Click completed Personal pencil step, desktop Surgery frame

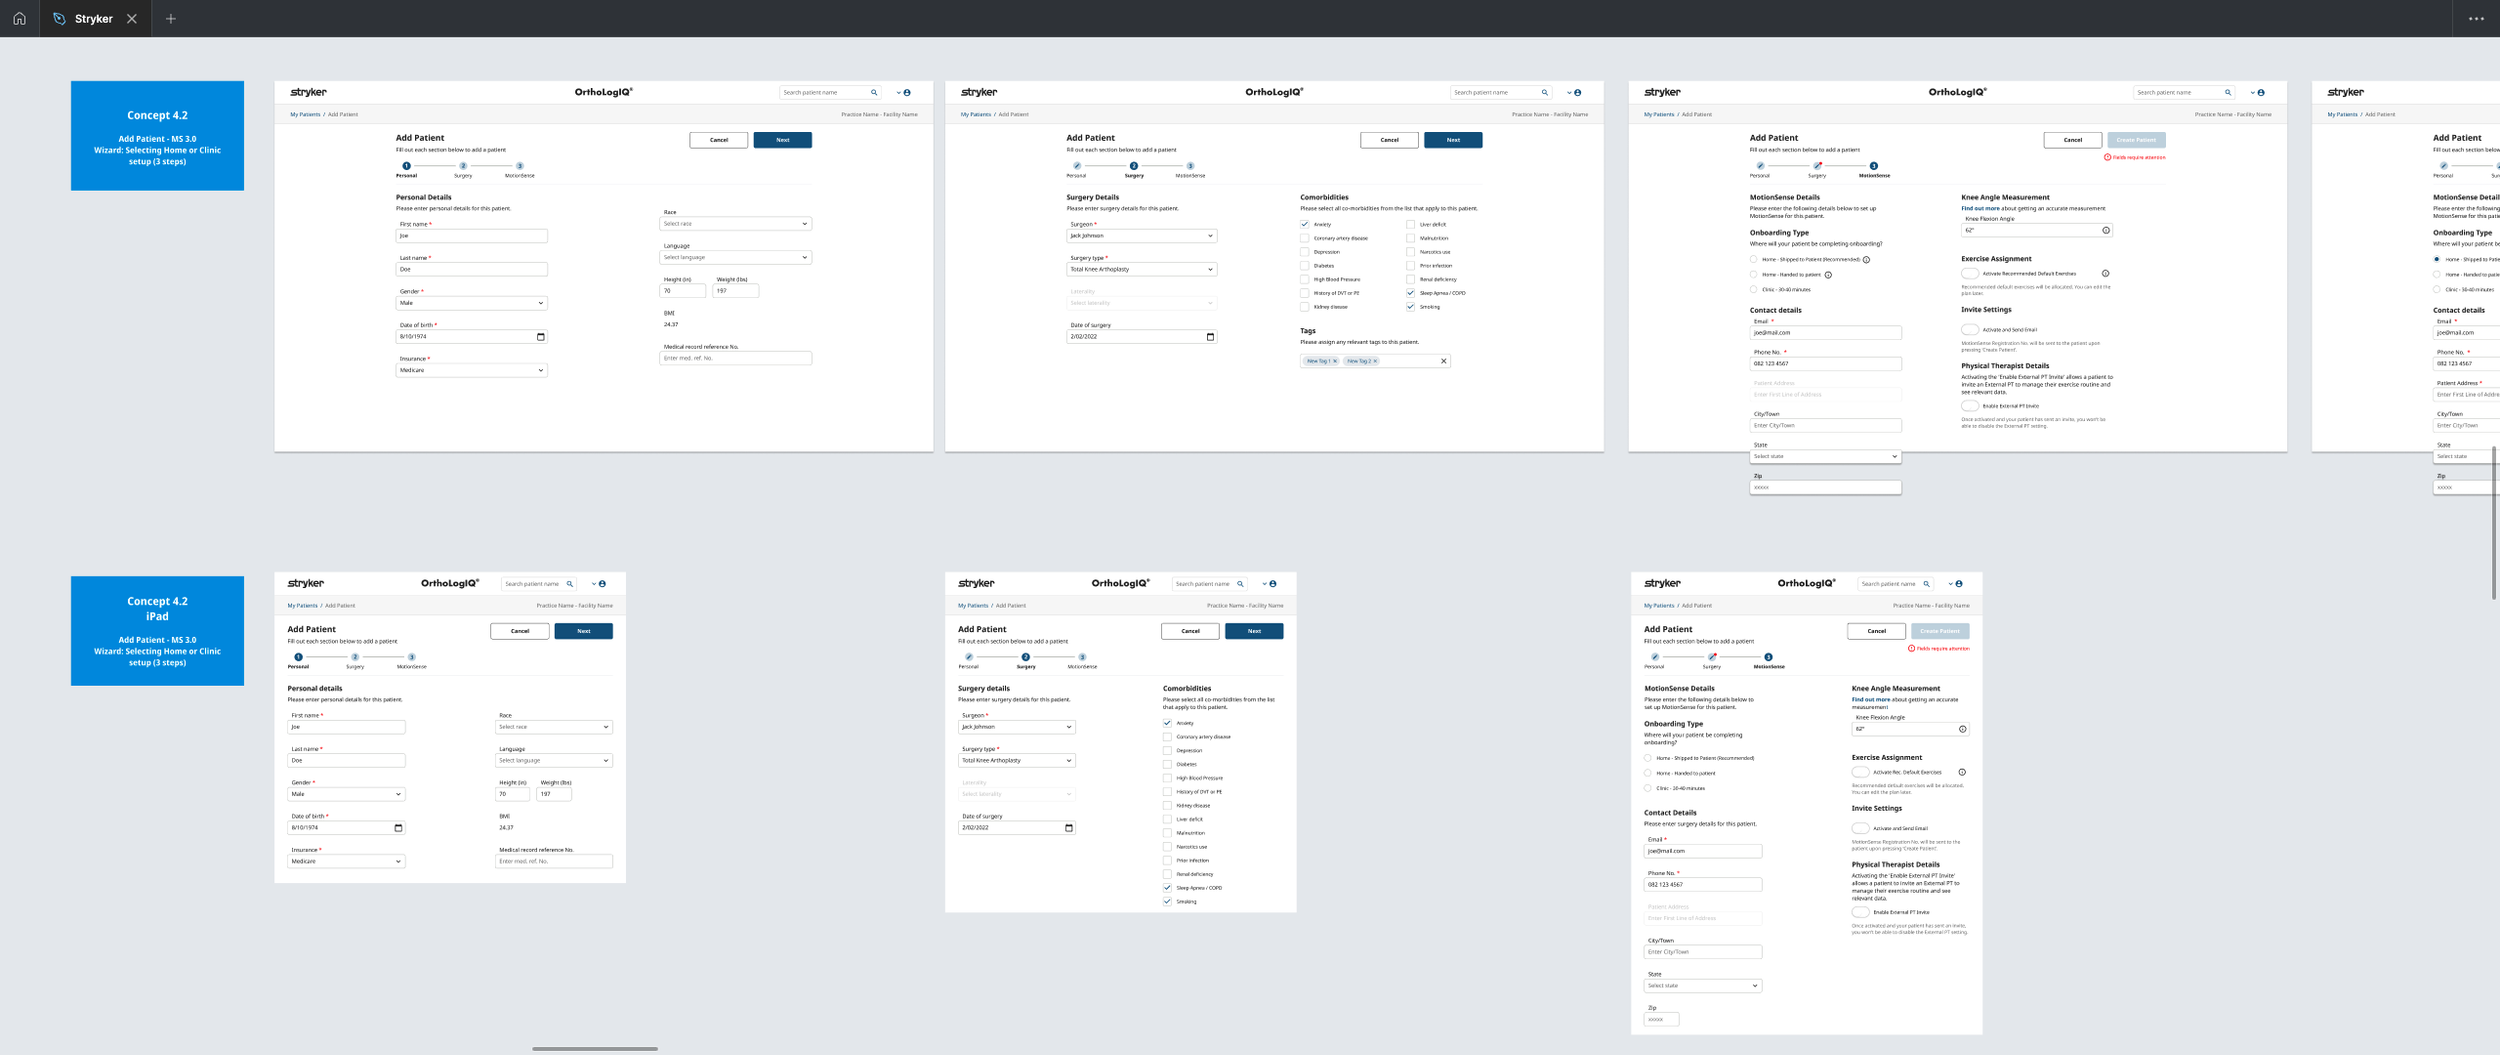pyautogui.click(x=1077, y=166)
